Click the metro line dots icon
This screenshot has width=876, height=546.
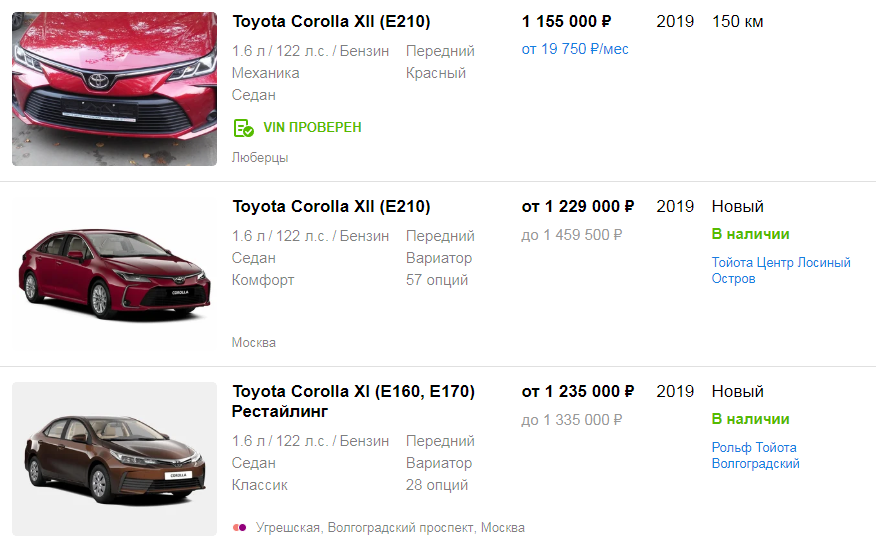point(240,527)
